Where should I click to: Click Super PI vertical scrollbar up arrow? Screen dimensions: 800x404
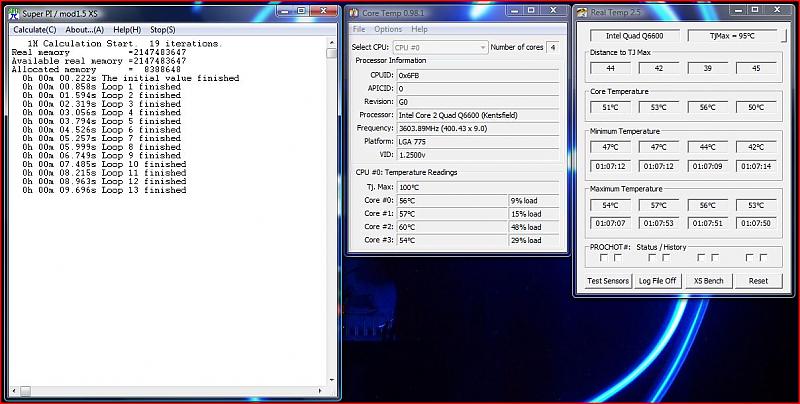[332, 43]
